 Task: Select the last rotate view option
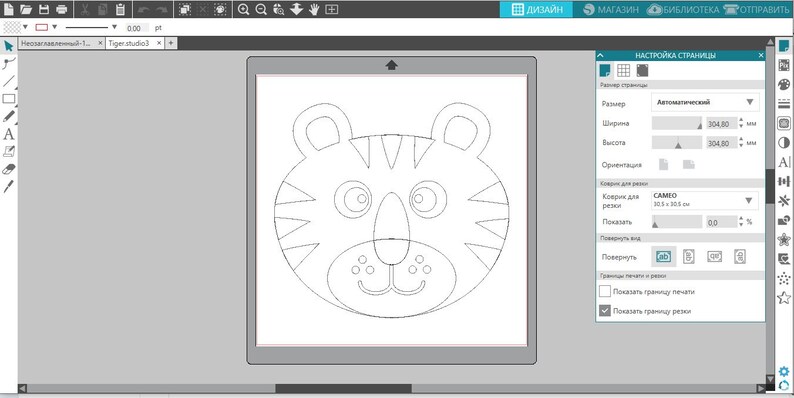tap(740, 256)
